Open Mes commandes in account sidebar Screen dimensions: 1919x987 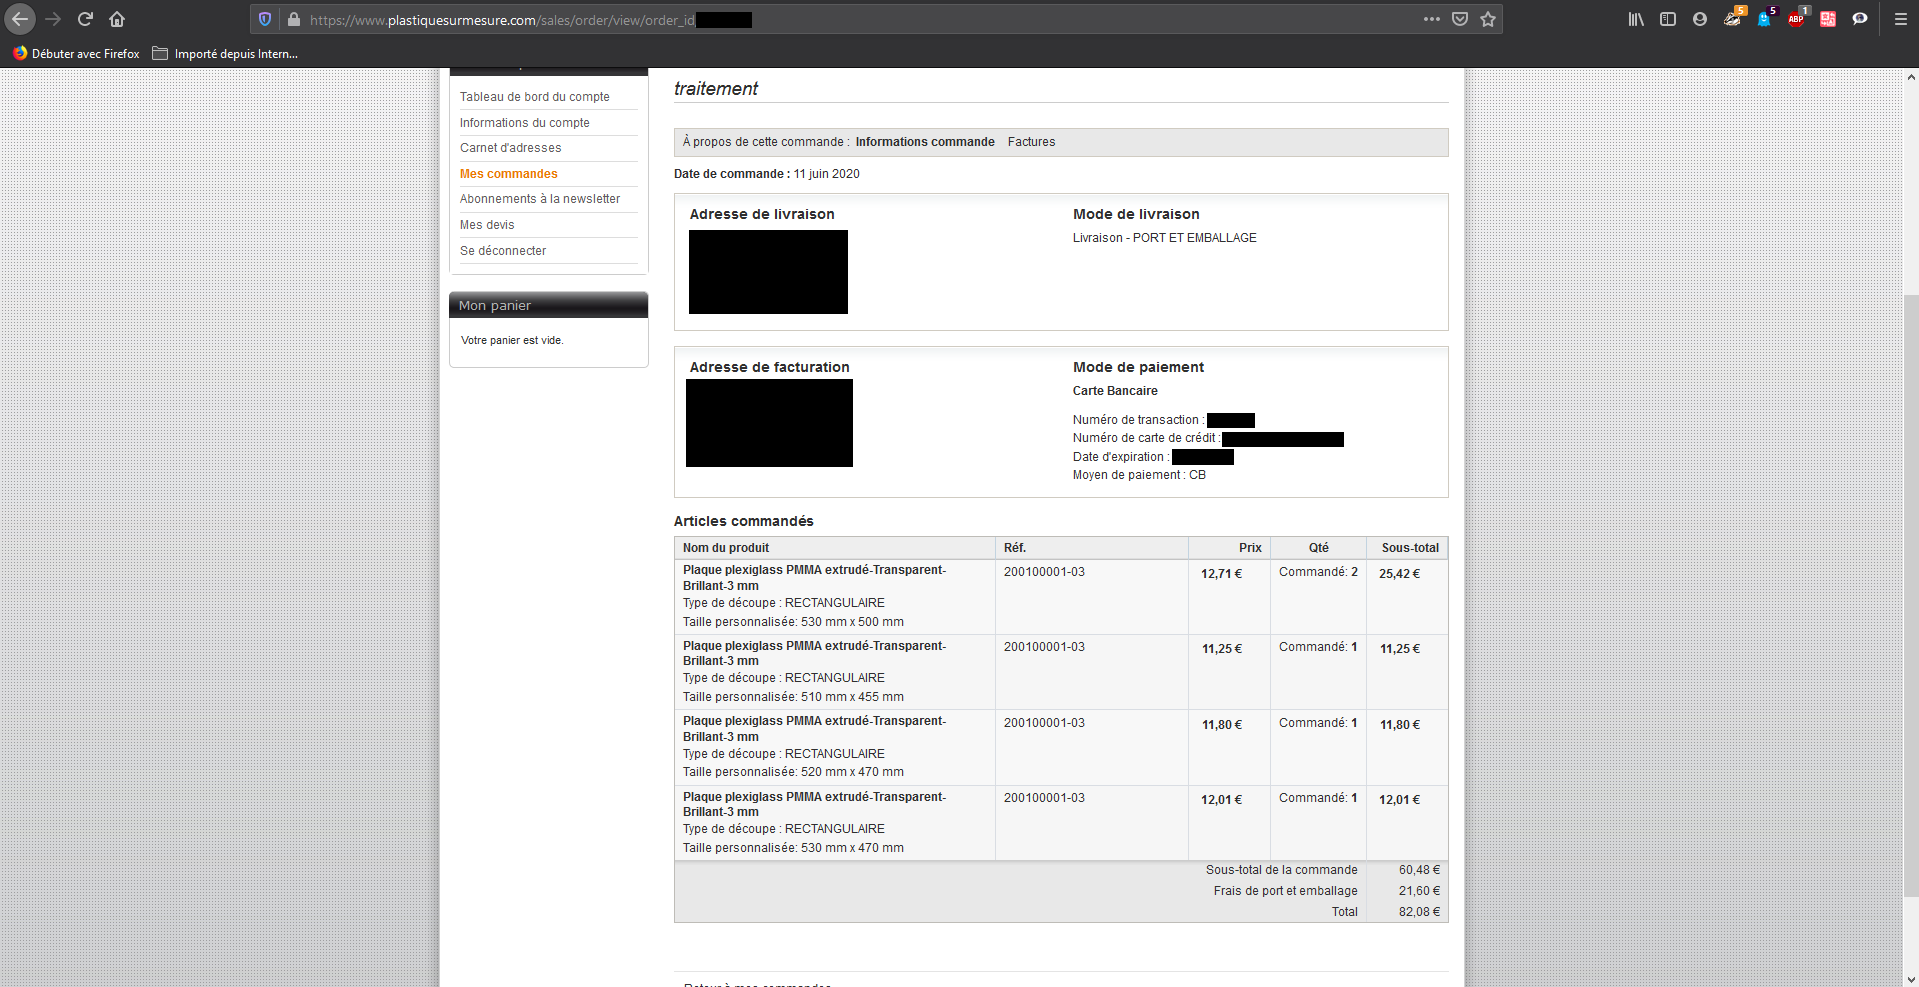click(509, 174)
